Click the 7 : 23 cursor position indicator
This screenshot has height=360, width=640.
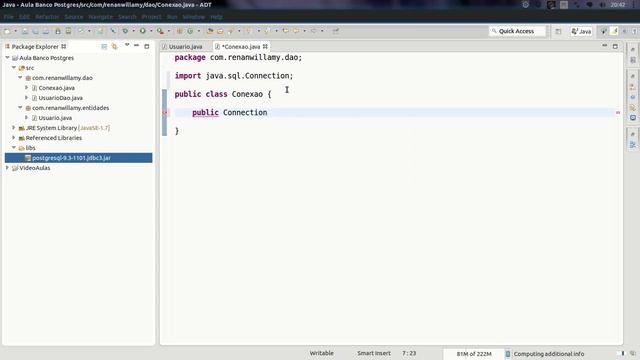[x=409, y=353]
